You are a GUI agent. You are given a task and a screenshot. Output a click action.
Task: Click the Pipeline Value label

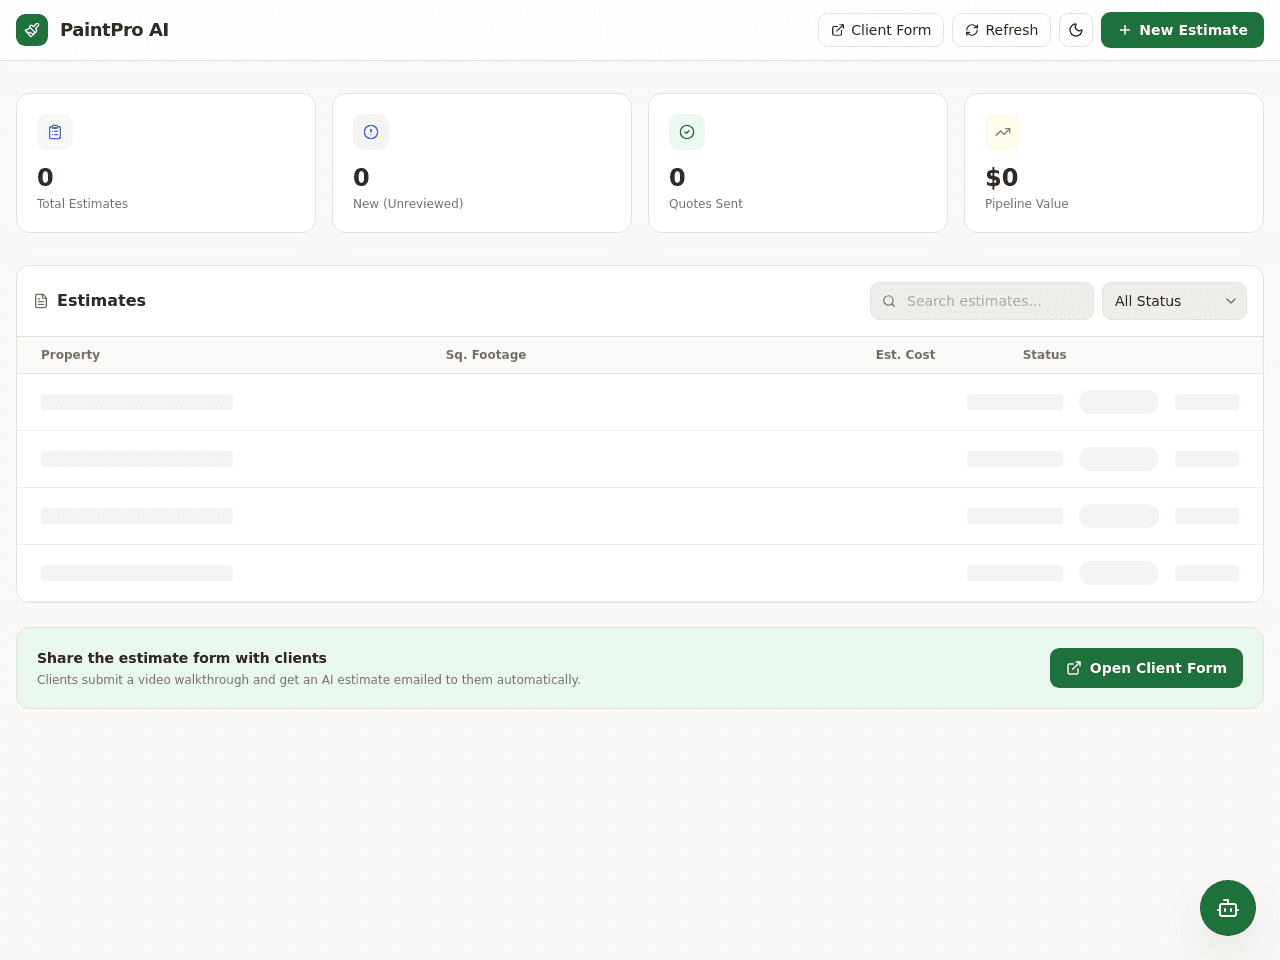[1026, 204]
